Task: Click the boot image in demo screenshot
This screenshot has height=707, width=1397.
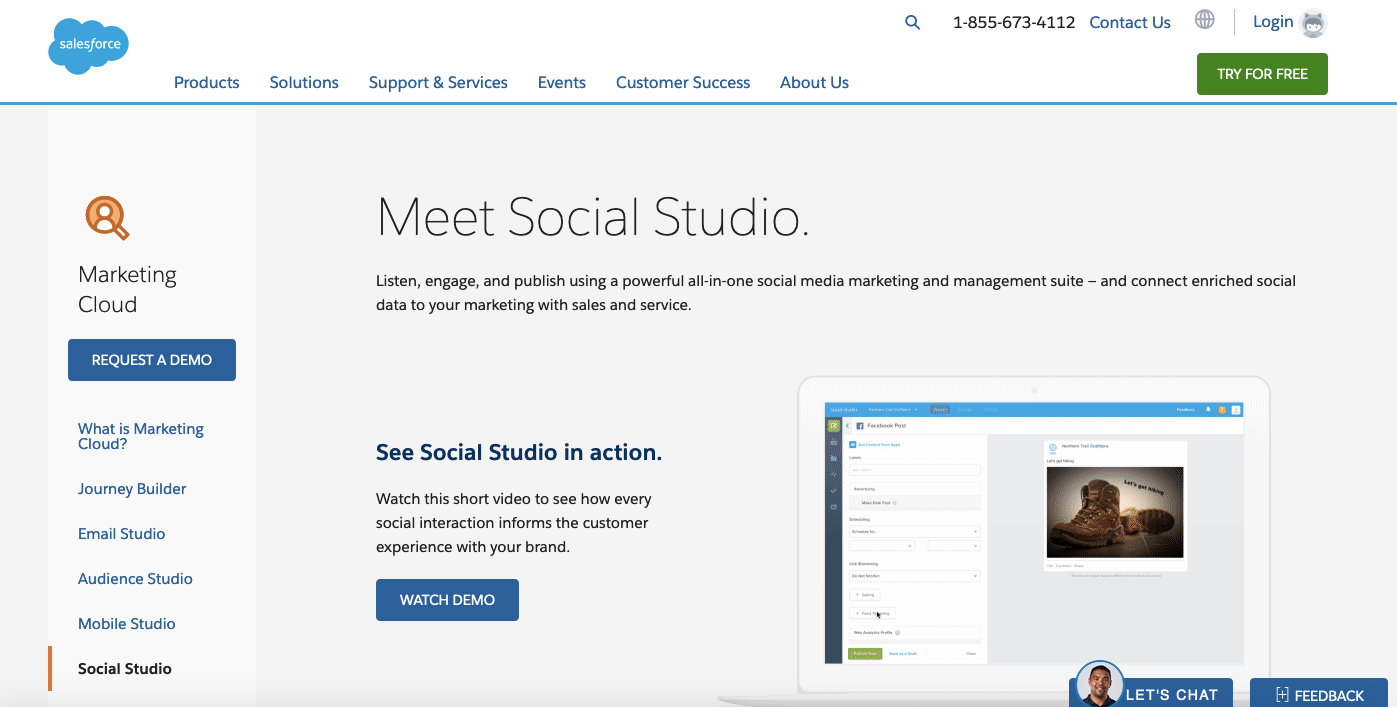Action: point(1115,512)
